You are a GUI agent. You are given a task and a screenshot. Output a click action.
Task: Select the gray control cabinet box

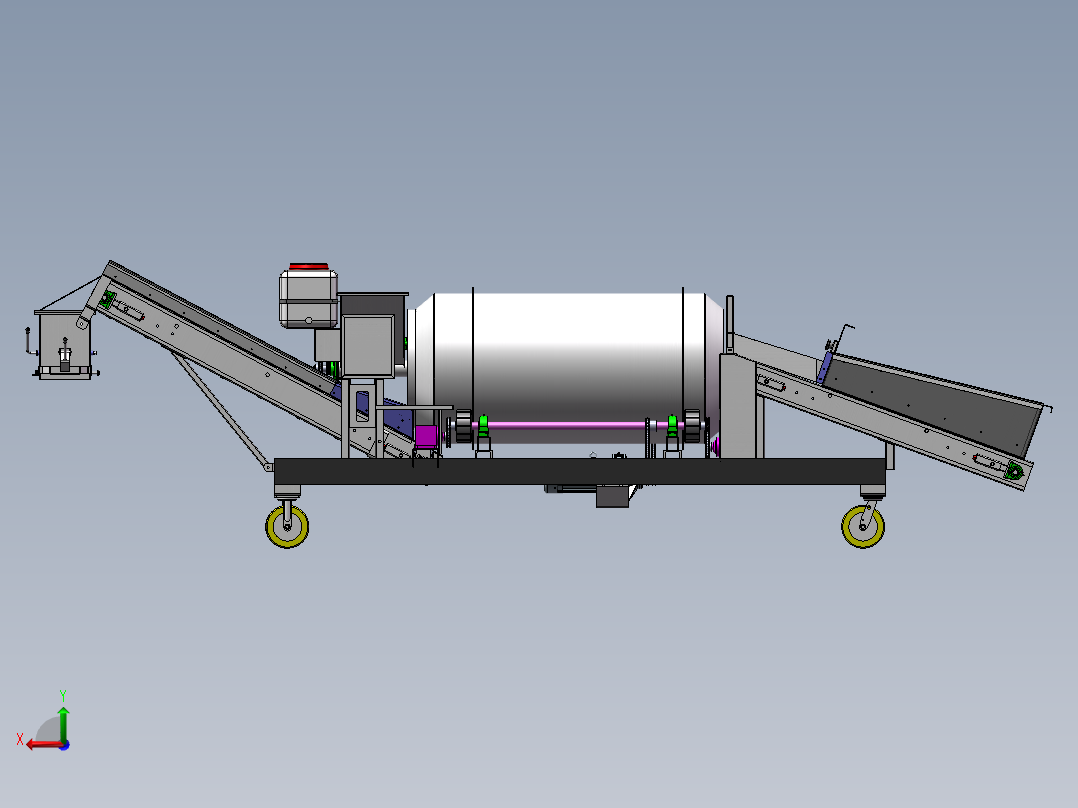367,345
